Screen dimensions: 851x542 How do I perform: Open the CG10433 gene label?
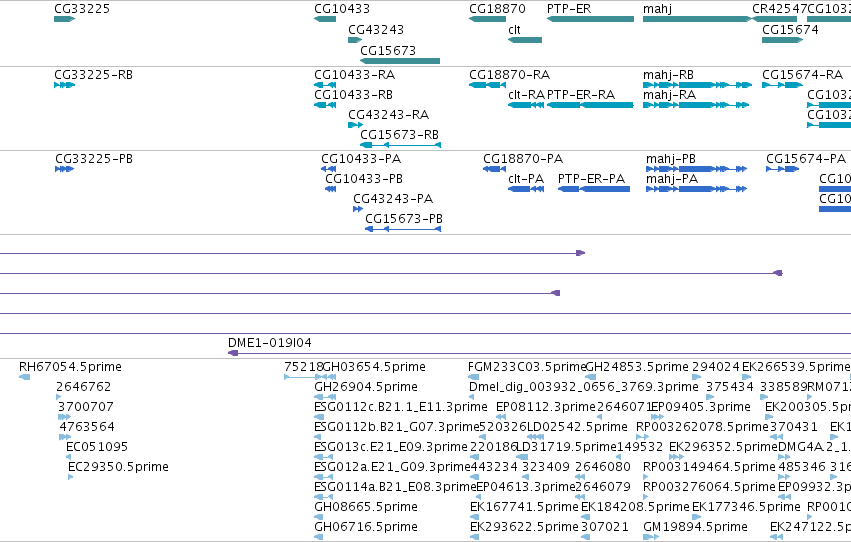click(x=342, y=9)
